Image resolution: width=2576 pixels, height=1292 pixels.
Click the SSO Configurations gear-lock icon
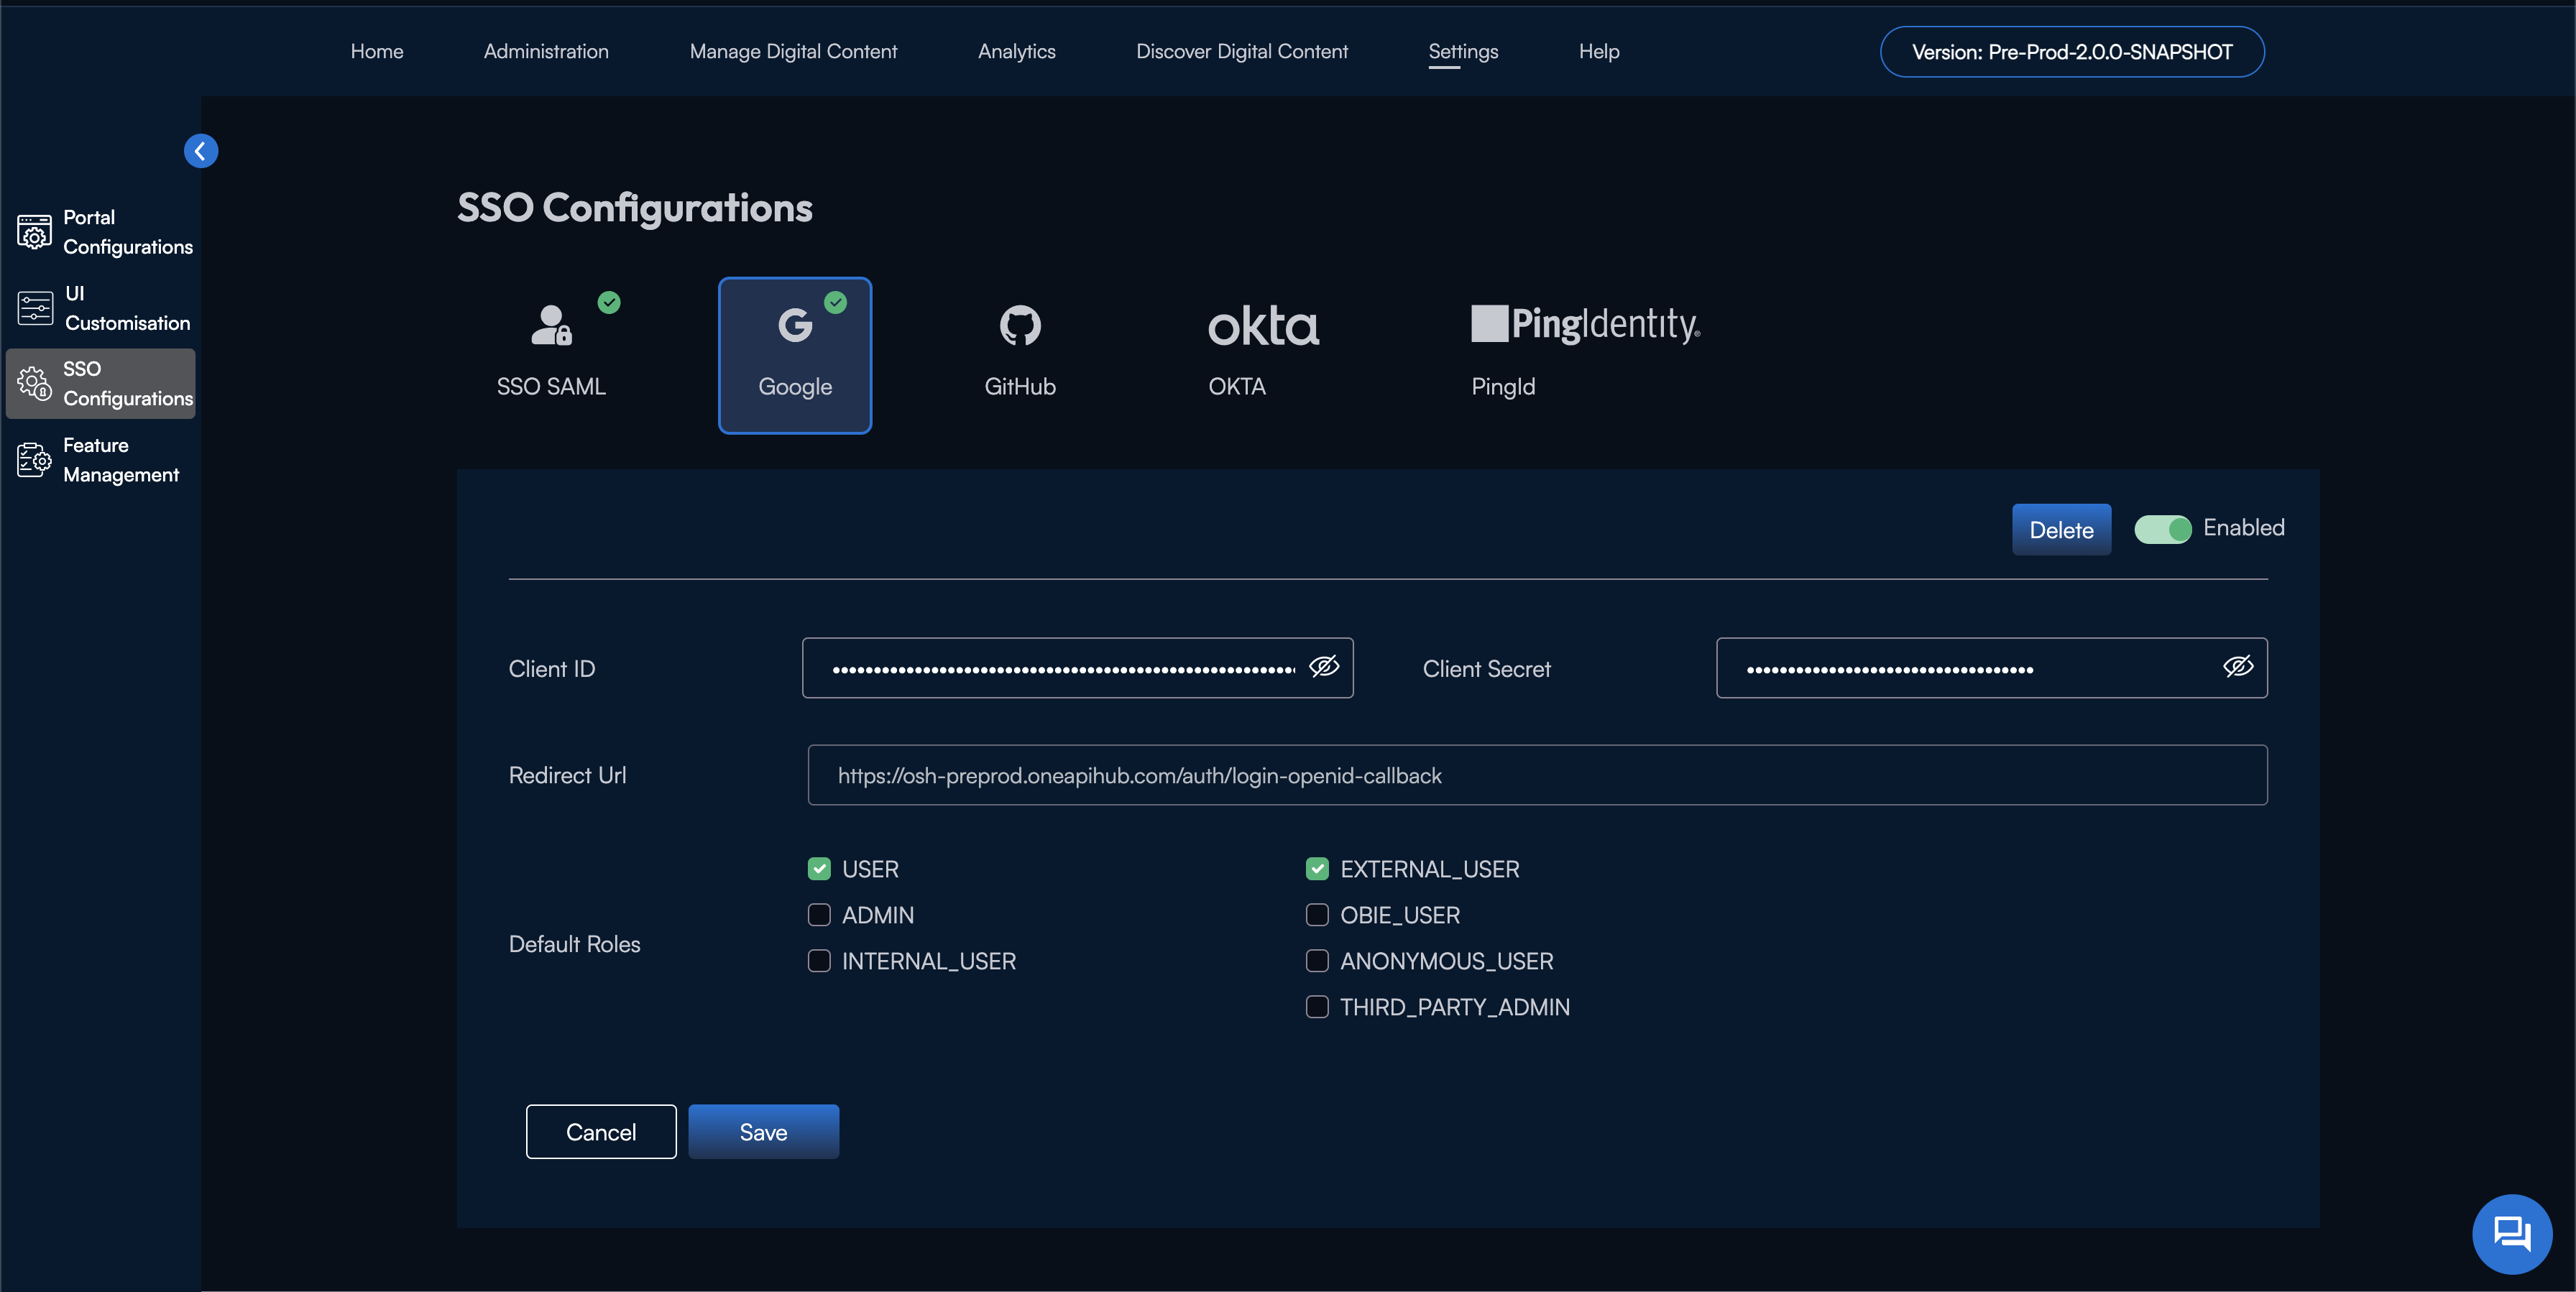coord(34,383)
